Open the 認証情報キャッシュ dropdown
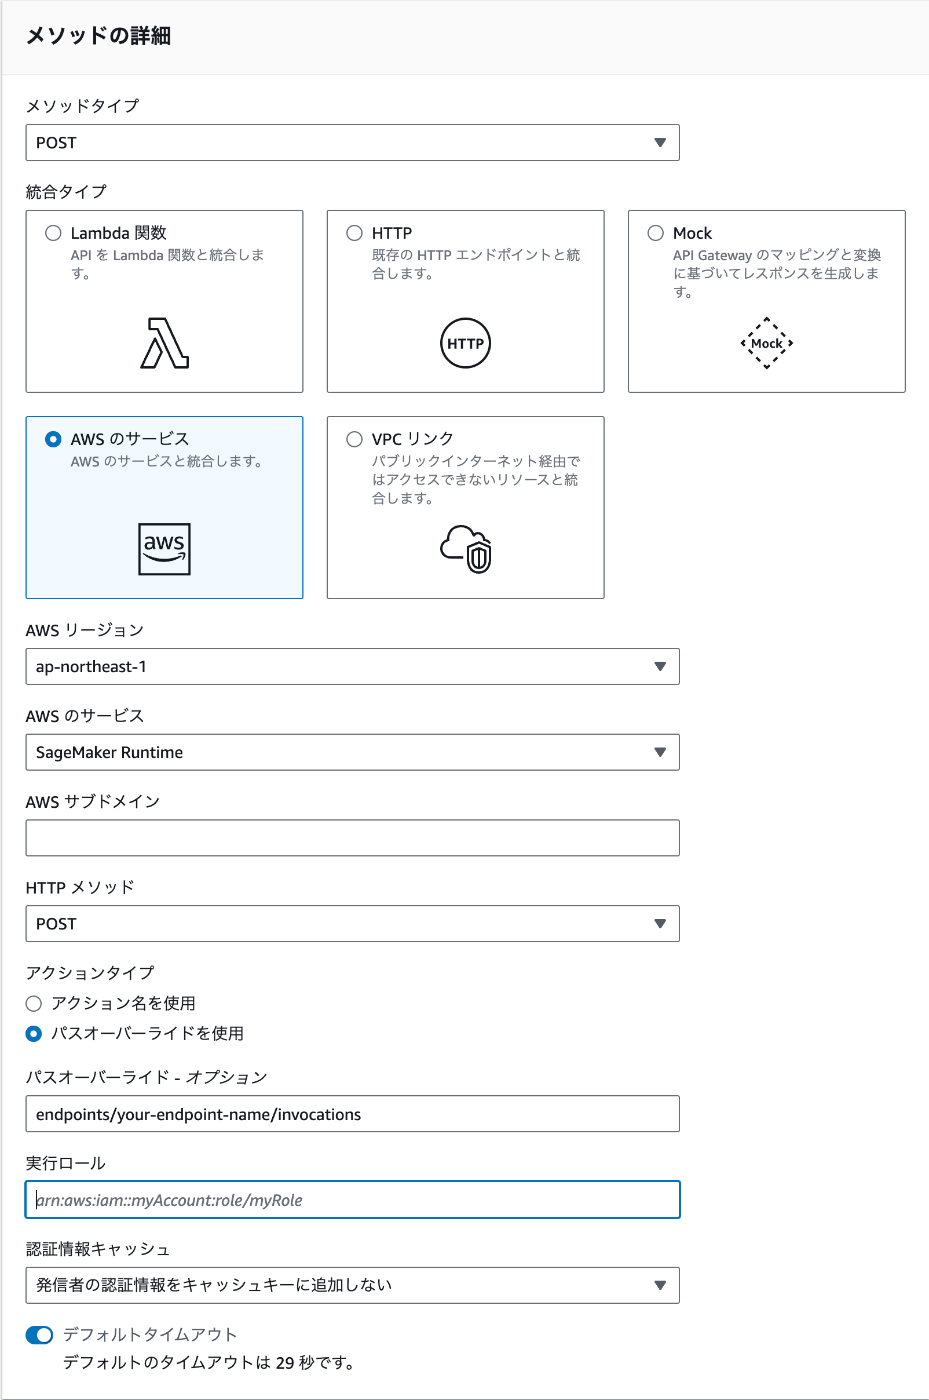 pos(352,1285)
